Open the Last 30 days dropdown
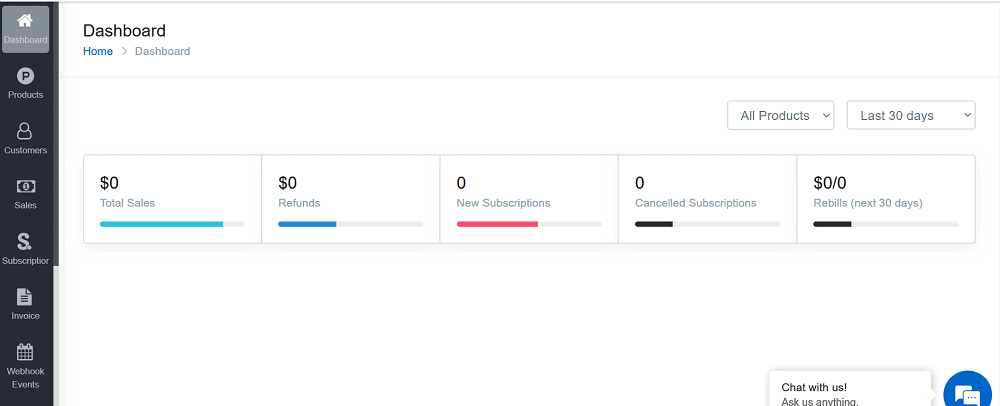The image size is (1000, 406). tap(911, 115)
